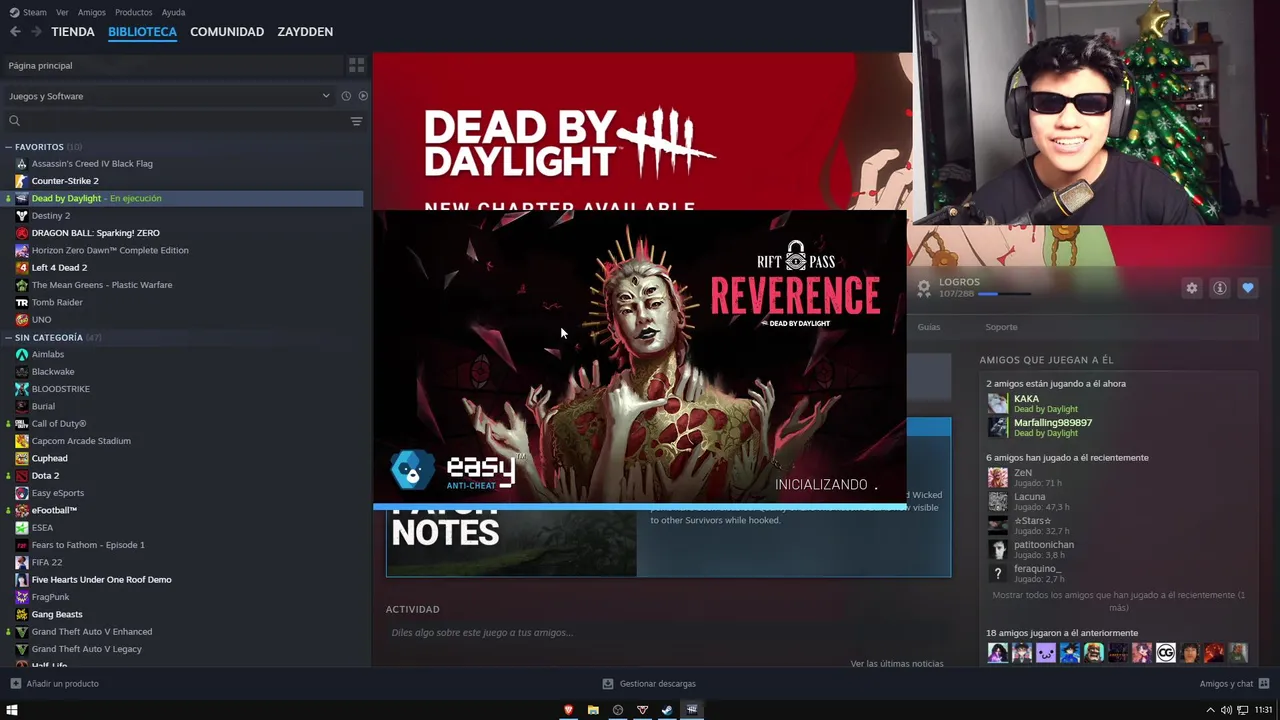The image size is (1280, 720).
Task: Open Call of Duty® entry
Action: pos(59,424)
